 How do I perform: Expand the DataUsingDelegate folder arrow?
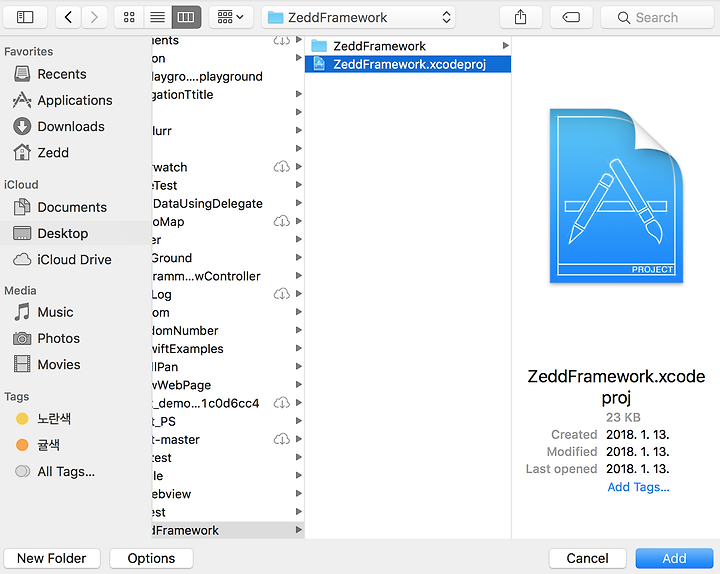point(298,203)
